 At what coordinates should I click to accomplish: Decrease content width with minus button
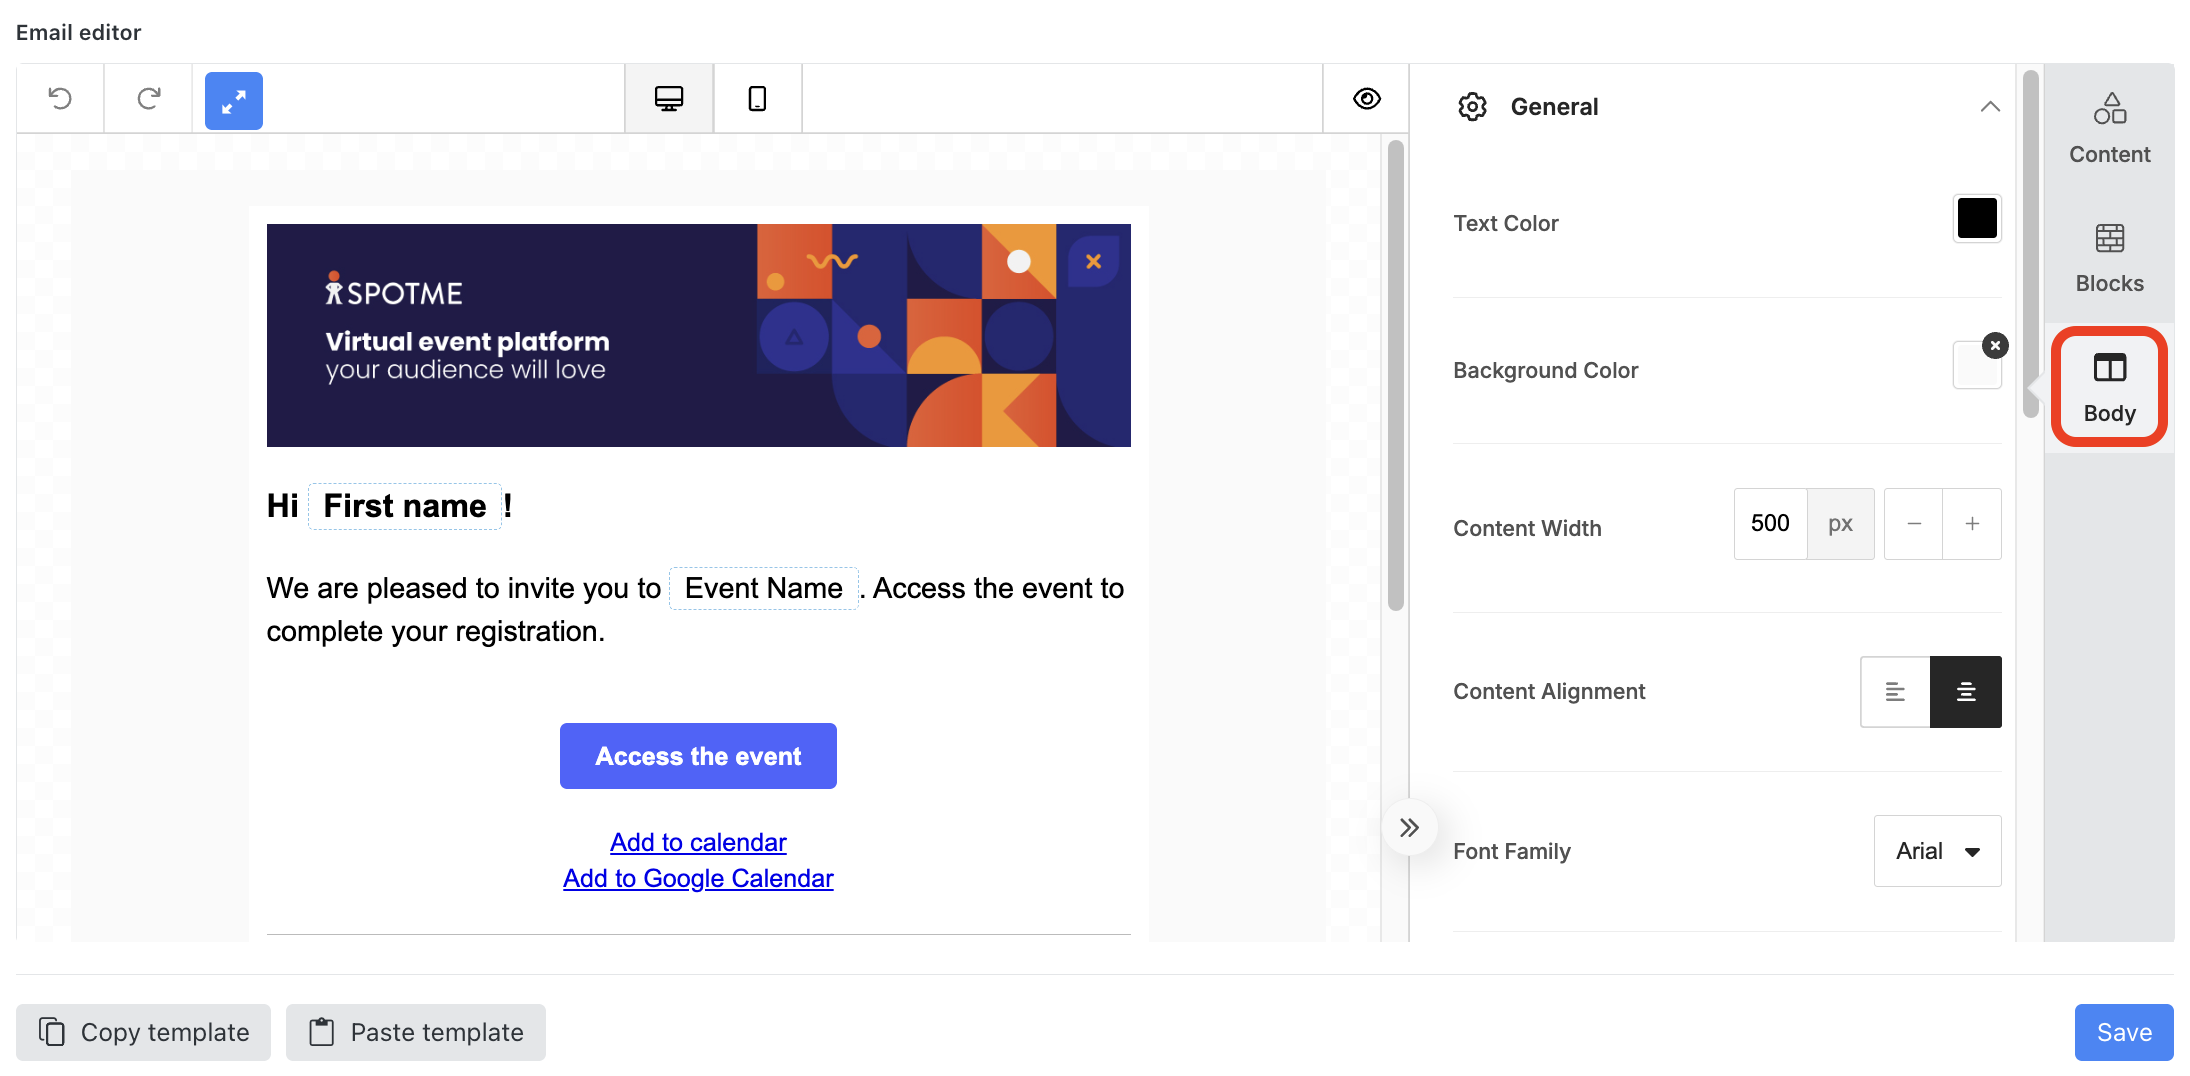tap(1913, 523)
